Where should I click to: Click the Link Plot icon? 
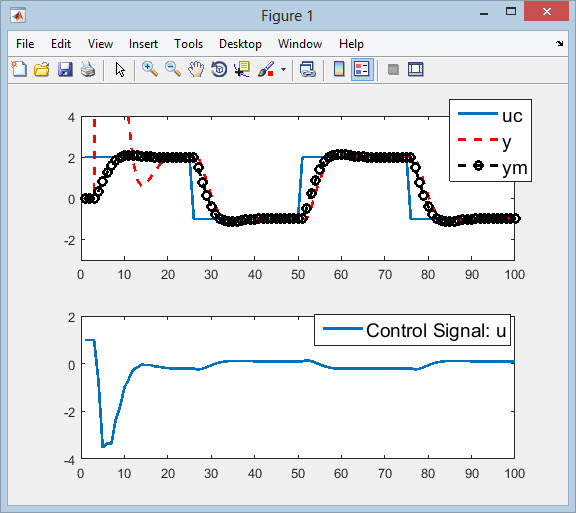click(307, 69)
